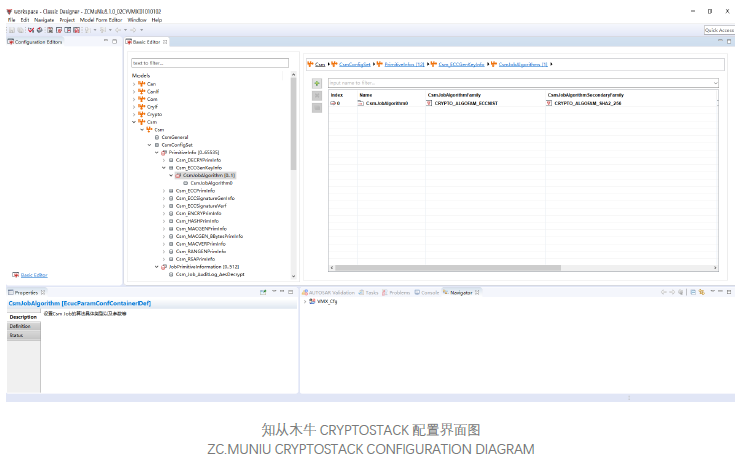This screenshot has width=745, height=461.
Task: Click the Forward navigation arrow in toolbar
Action: (134, 30)
